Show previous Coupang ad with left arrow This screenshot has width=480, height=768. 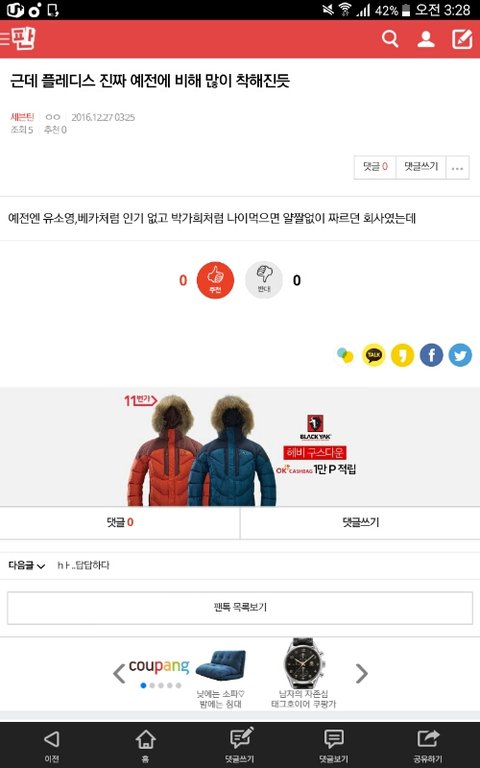point(119,674)
